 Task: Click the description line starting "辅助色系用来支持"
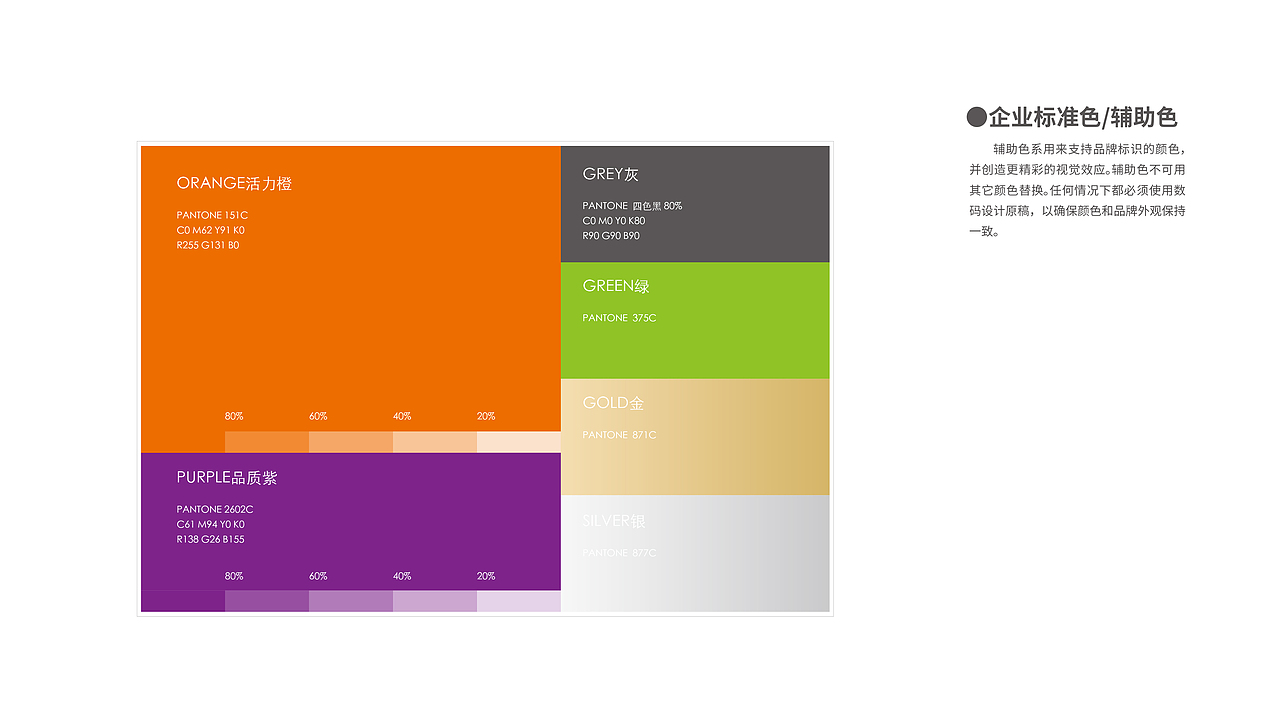[x=1090, y=149]
